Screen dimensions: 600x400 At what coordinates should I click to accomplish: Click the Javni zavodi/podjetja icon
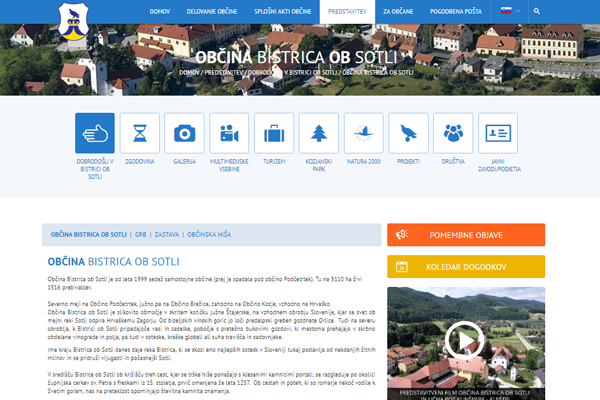498,133
